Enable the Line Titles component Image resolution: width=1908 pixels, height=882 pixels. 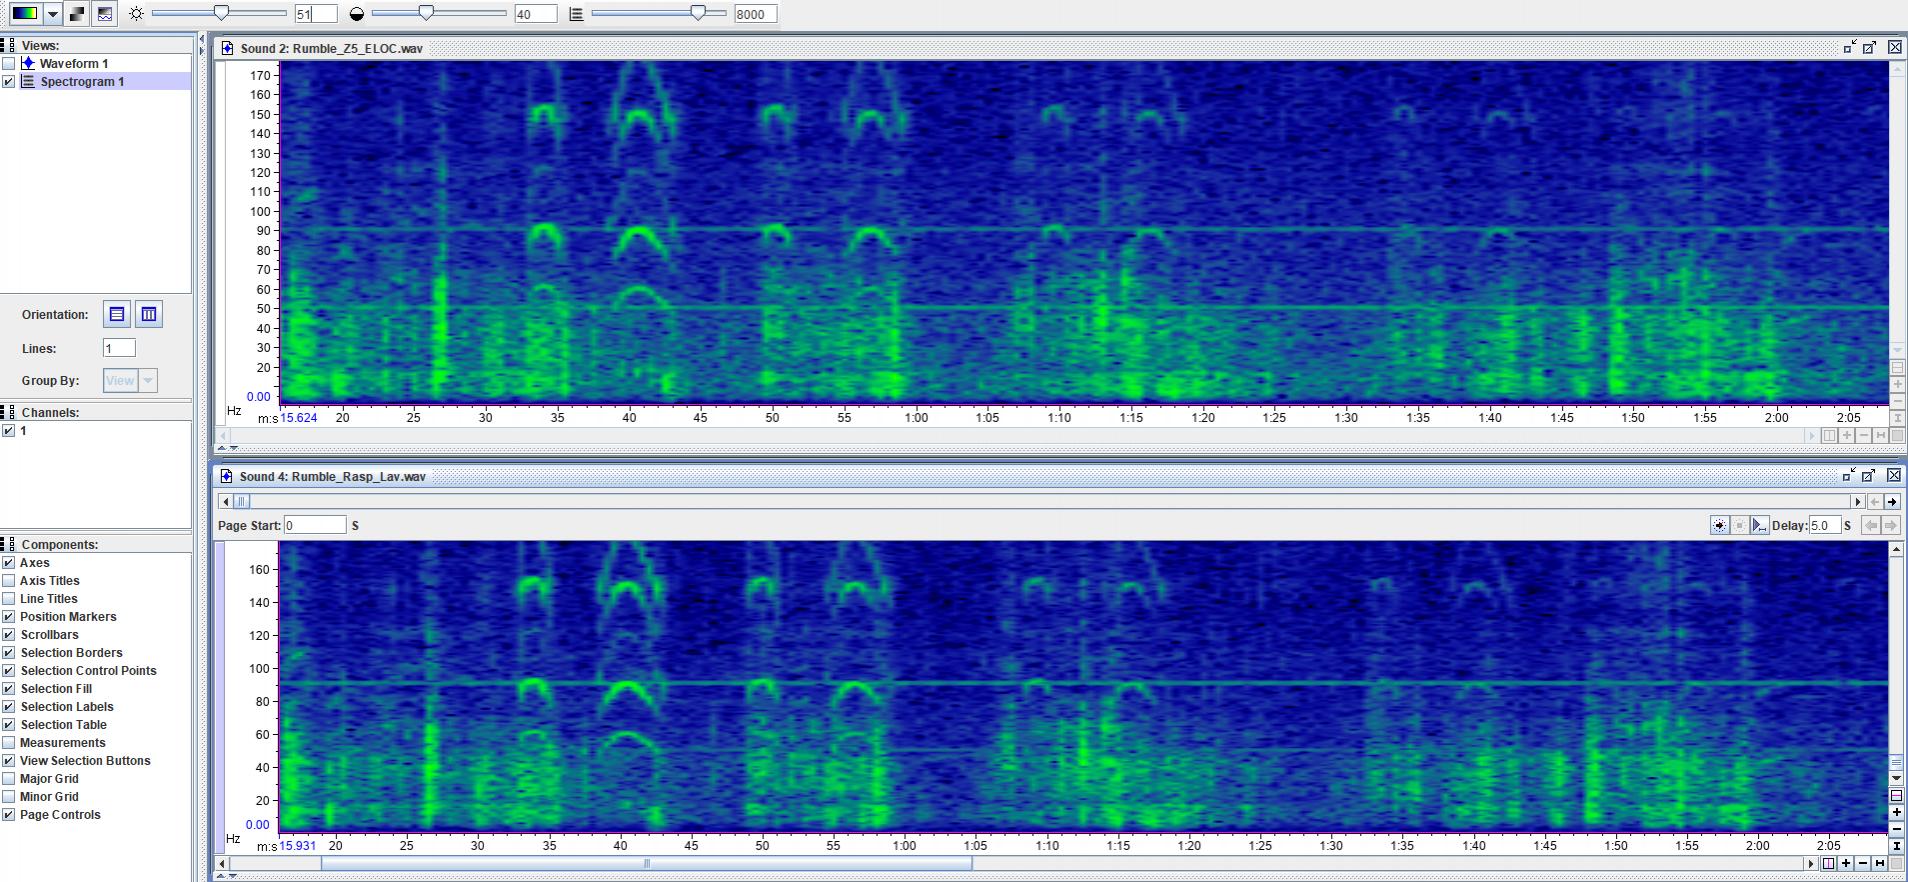pyautogui.click(x=9, y=598)
